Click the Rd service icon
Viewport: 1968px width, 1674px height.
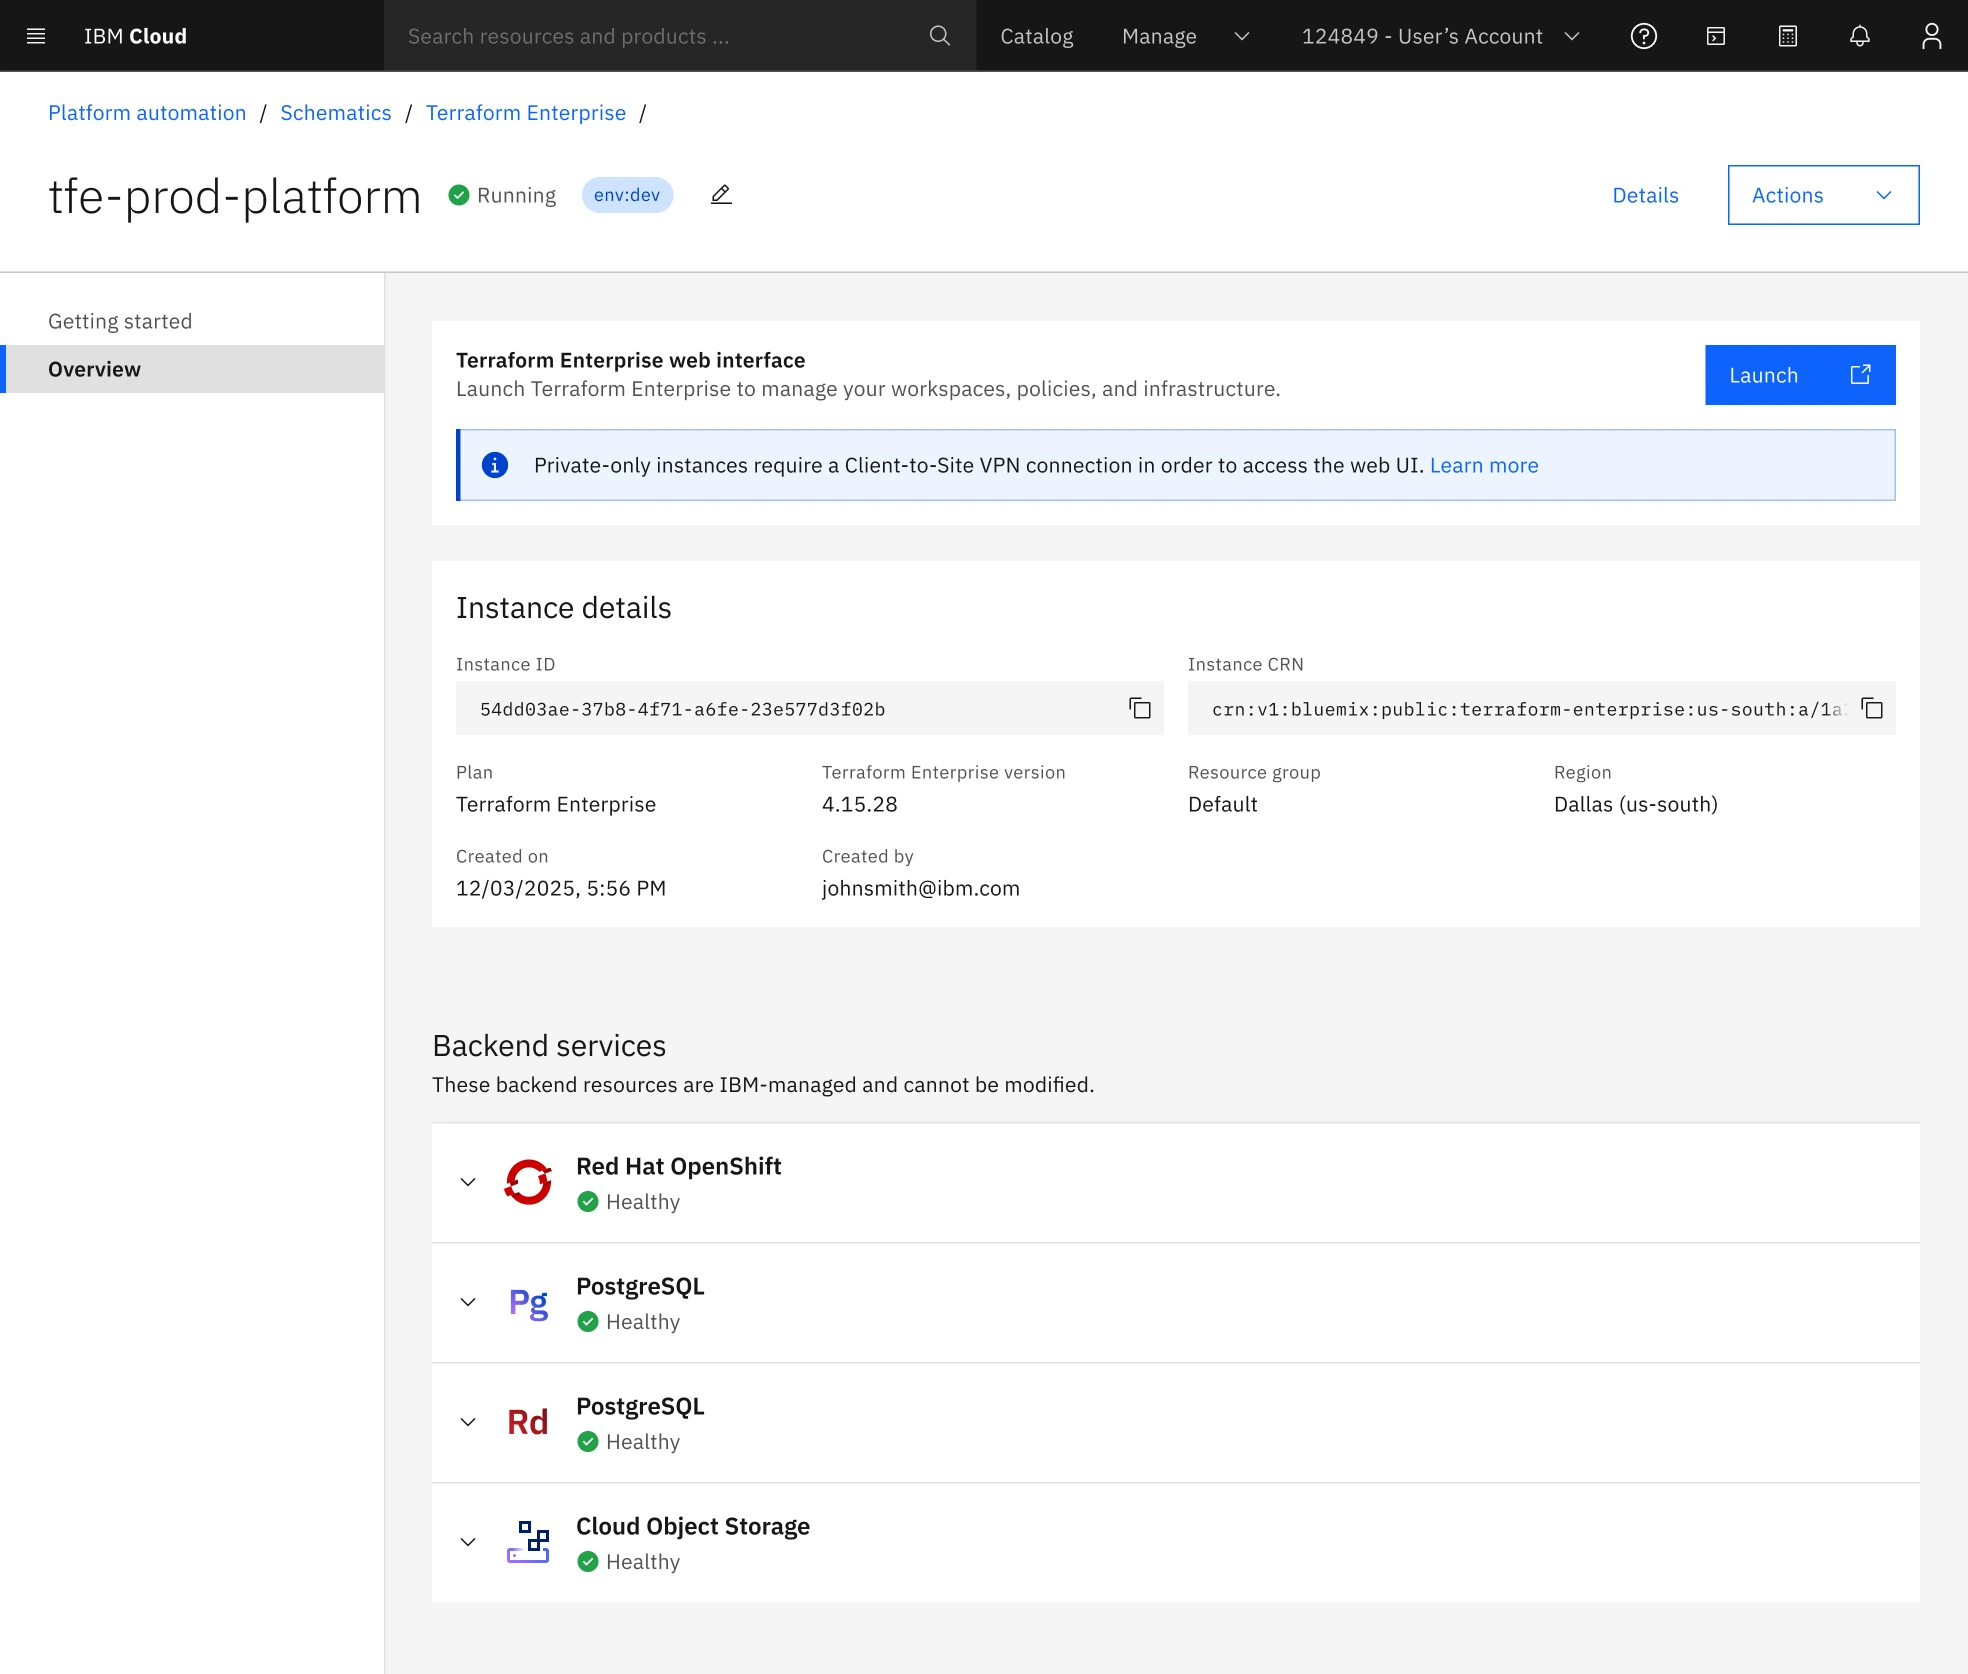pos(528,1422)
